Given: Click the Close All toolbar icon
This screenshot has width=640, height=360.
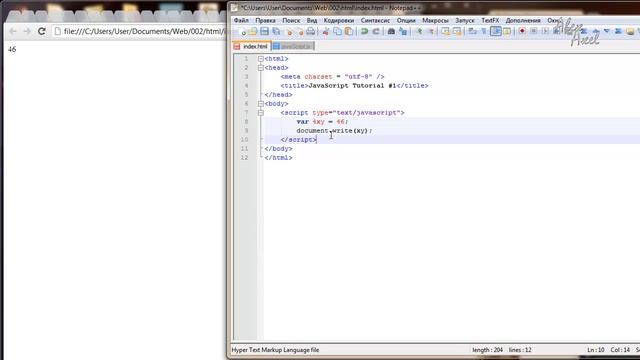Looking at the screenshot, I should point(300,31).
